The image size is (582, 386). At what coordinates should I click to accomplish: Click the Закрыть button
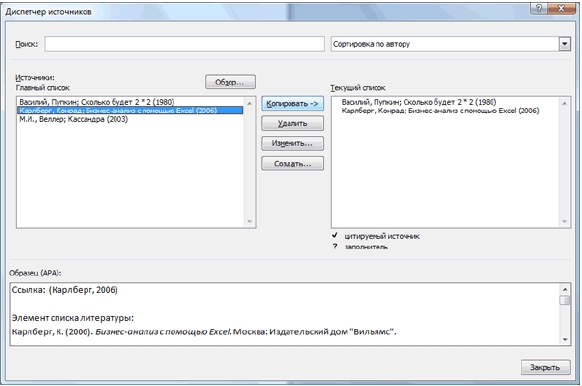[545, 367]
